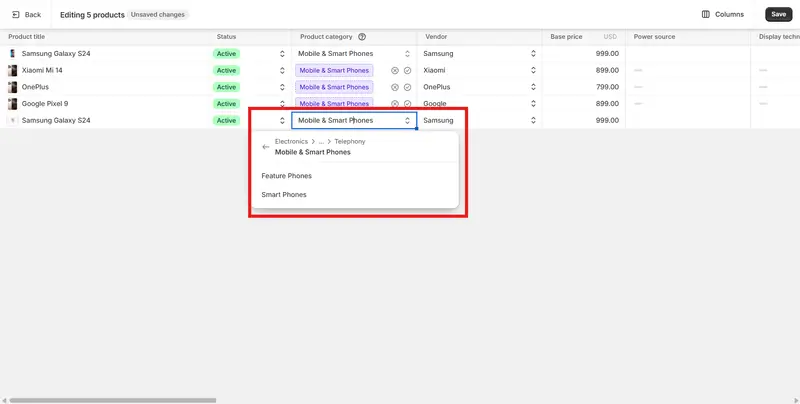The image size is (800, 404).
Task: Reject suggested category for Xiaomi Mi 14
Action: tap(394, 71)
